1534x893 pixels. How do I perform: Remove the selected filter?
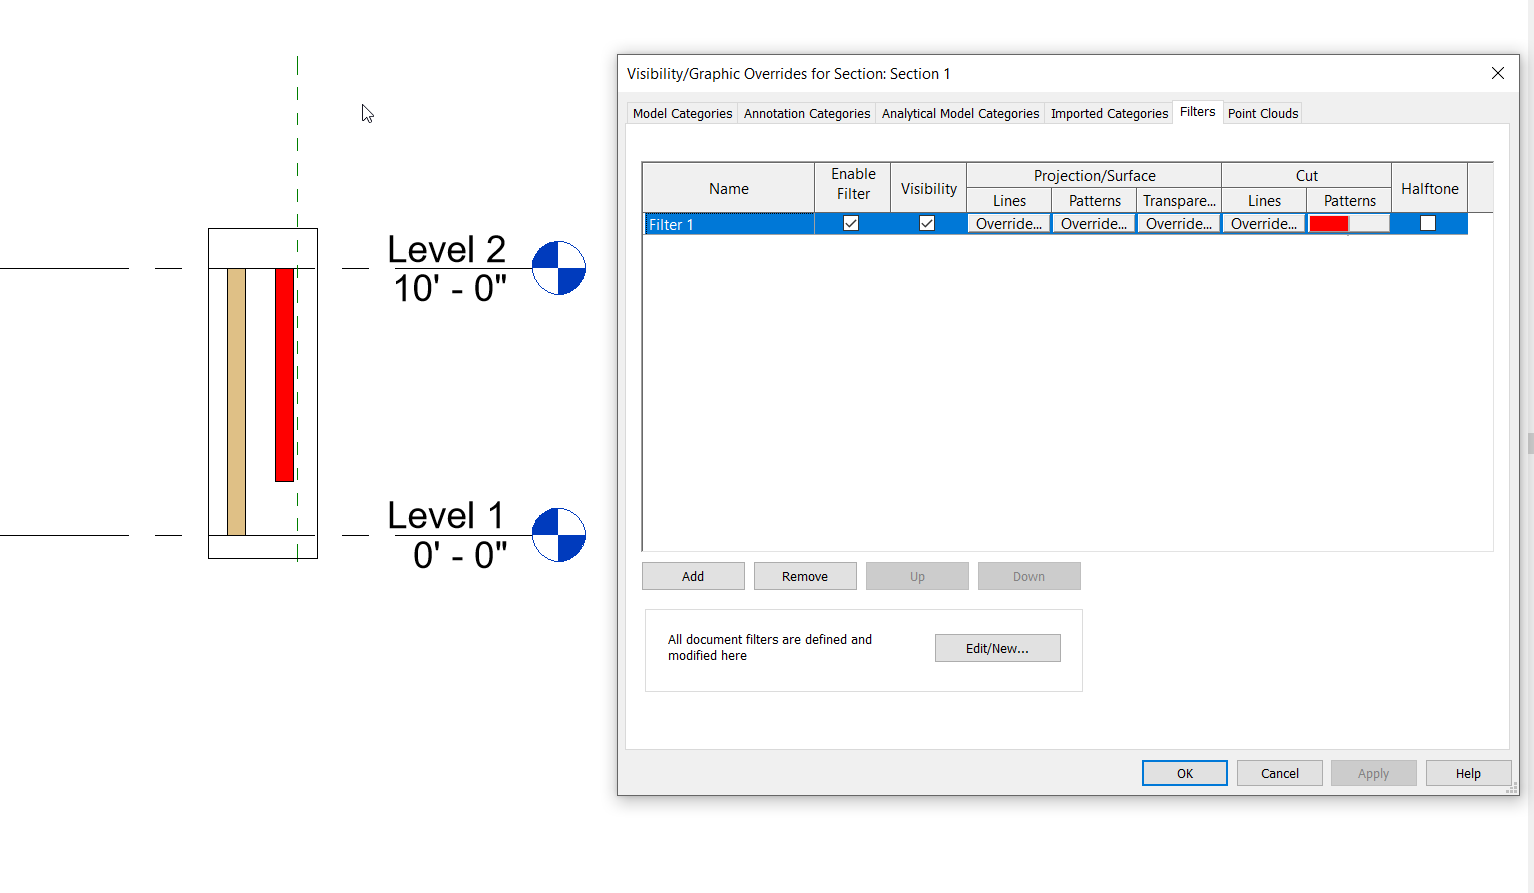click(x=804, y=575)
